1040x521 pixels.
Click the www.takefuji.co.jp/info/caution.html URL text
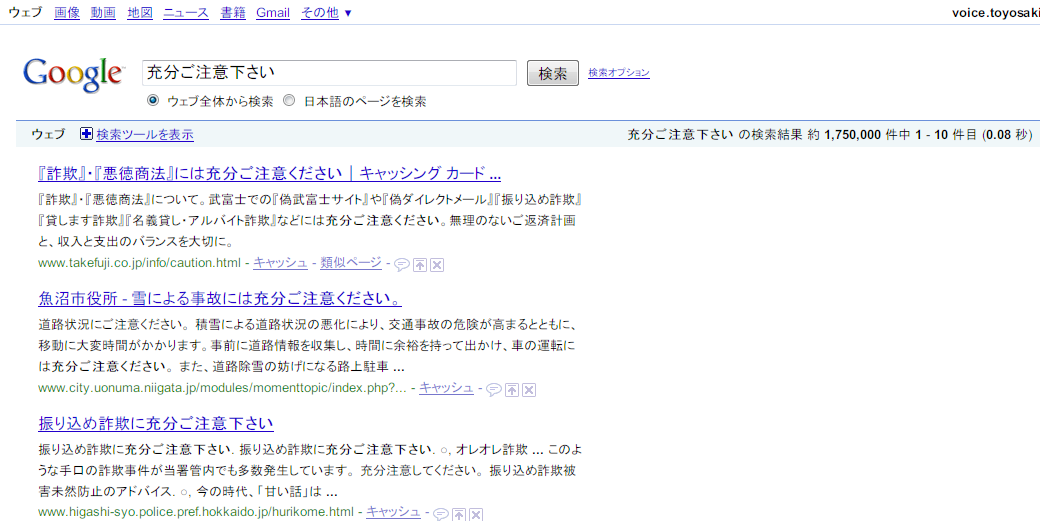(139, 262)
